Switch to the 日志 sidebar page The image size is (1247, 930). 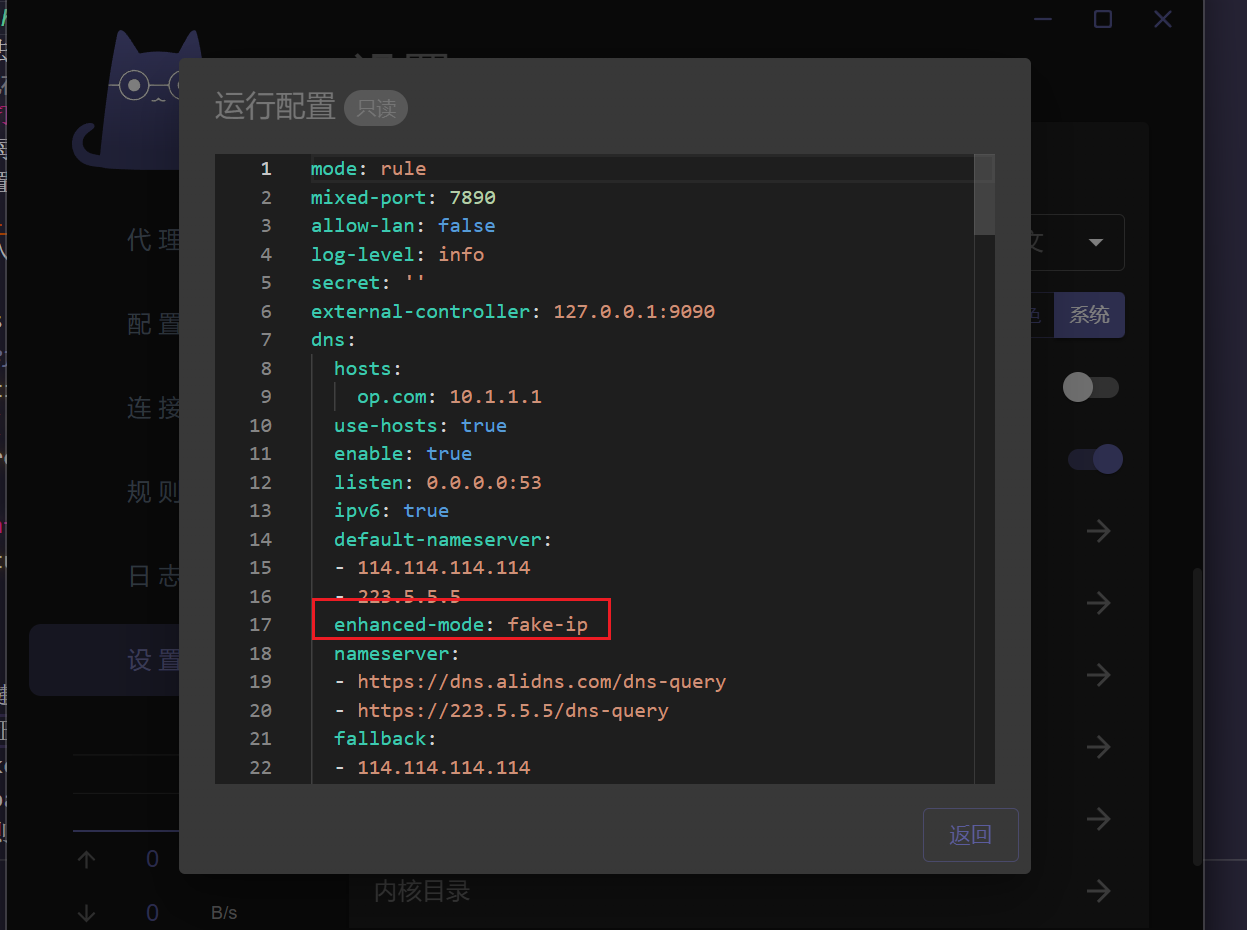(154, 576)
